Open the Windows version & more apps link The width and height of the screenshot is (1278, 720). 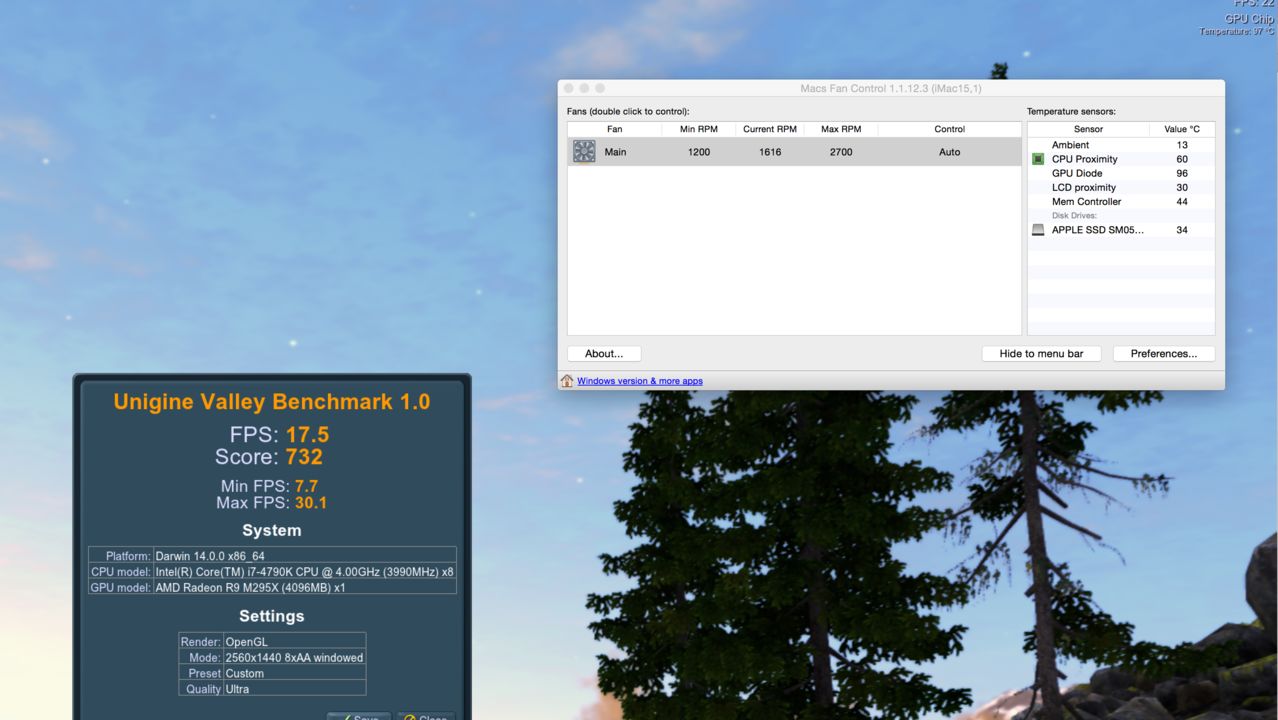click(640, 381)
